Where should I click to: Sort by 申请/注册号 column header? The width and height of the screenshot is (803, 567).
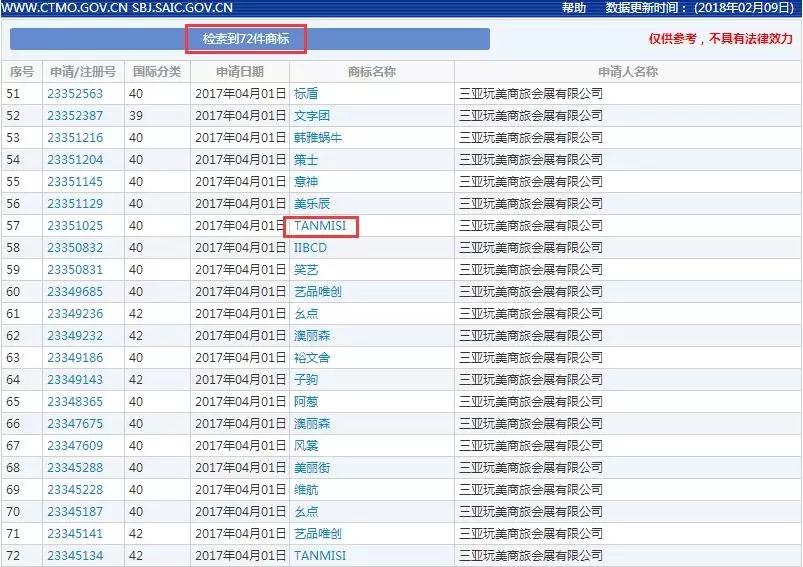pos(83,72)
